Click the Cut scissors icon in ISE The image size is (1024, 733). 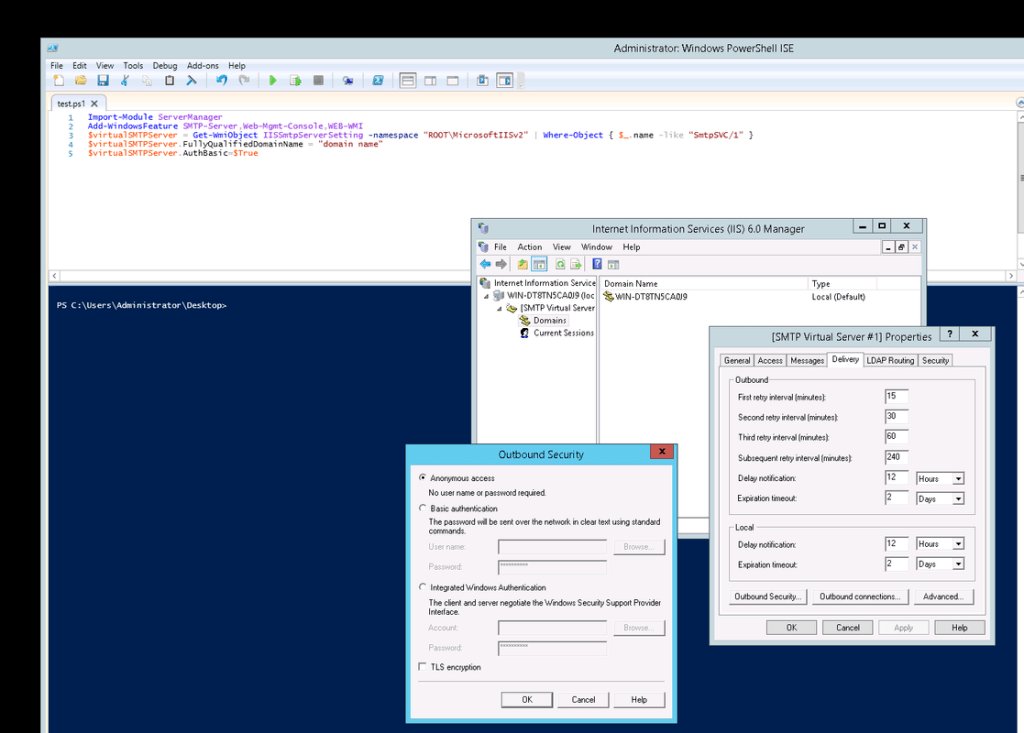pos(125,80)
